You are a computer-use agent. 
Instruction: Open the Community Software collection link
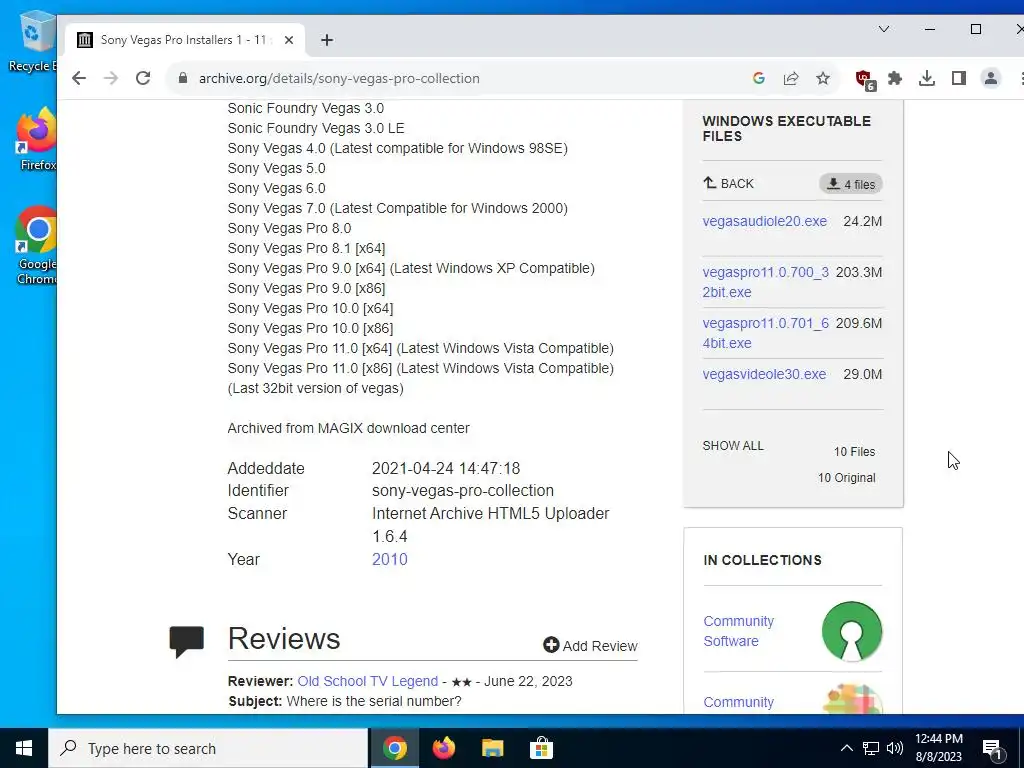[739, 631]
